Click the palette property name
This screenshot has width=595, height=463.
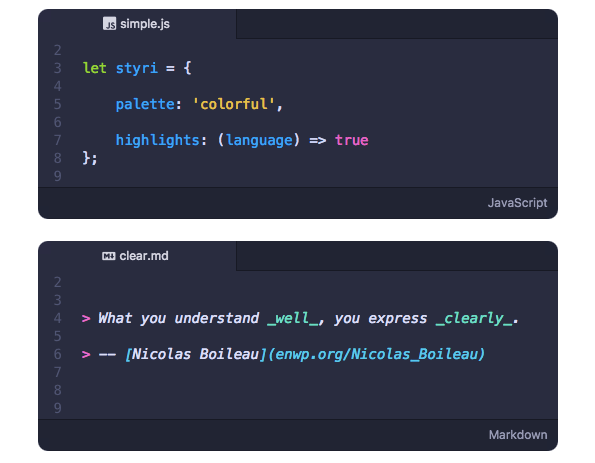[145, 104]
